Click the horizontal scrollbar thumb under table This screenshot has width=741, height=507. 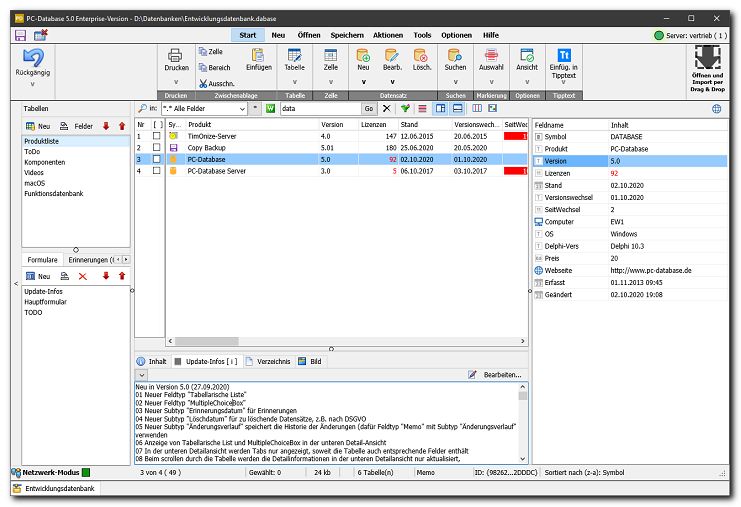207,341
